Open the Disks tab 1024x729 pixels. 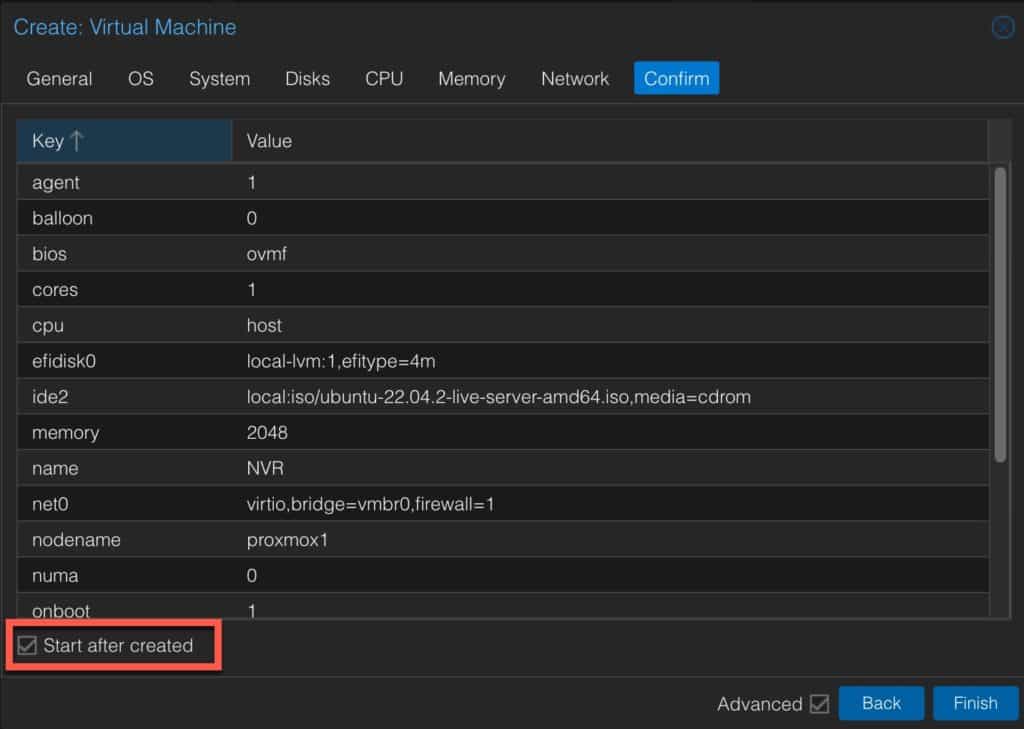pyautogui.click(x=308, y=79)
